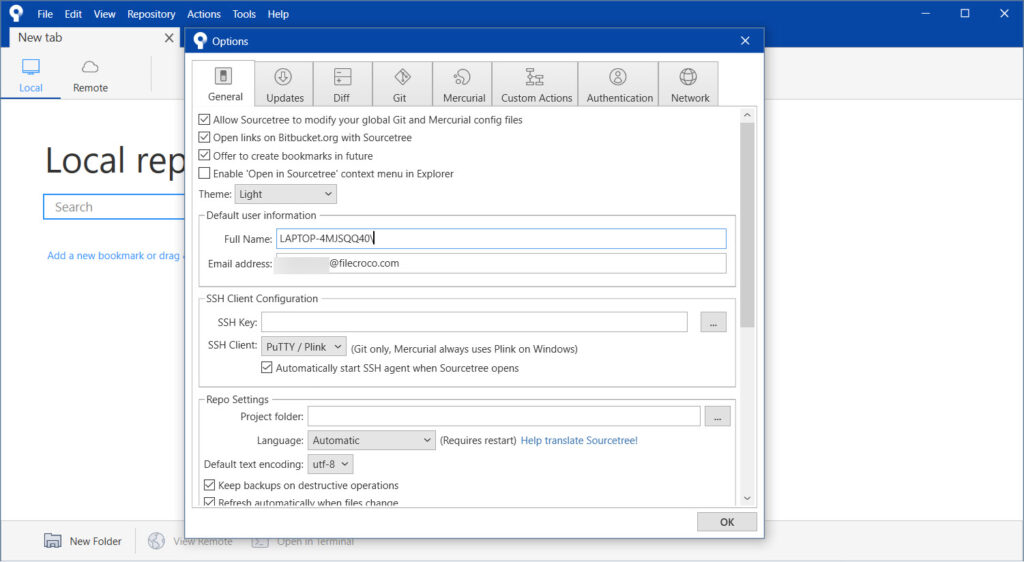1024x562 pixels.
Task: Click the New Folder icon button
Action: (53, 540)
